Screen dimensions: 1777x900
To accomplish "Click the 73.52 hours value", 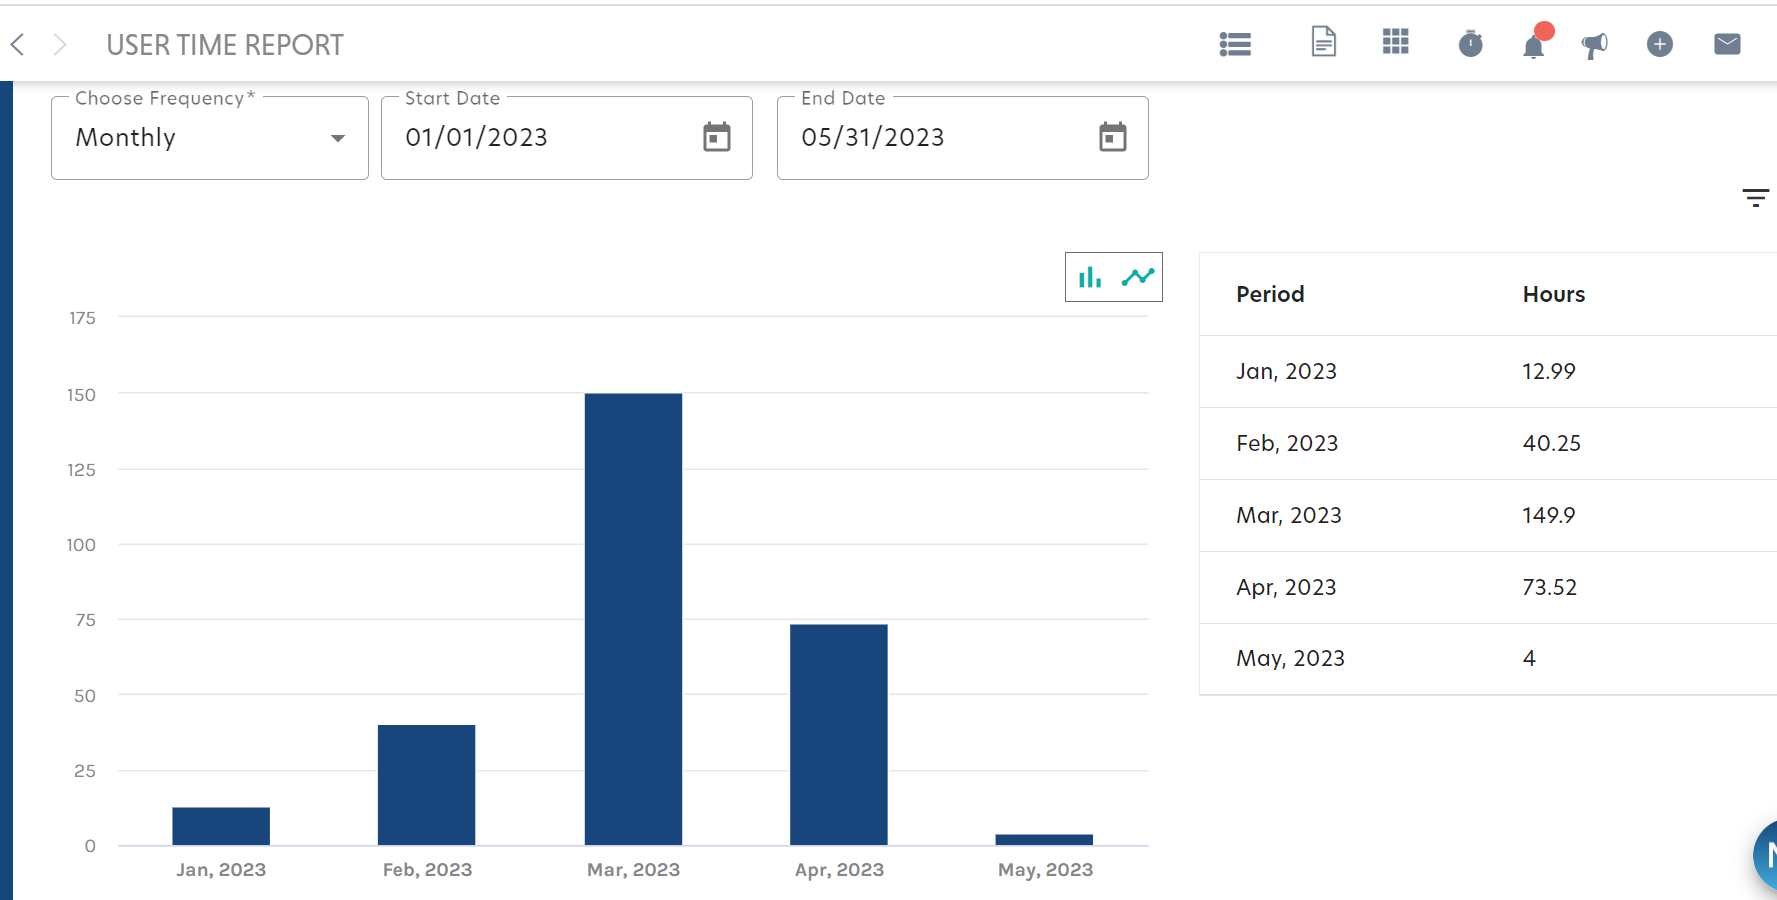I will 1549,587.
